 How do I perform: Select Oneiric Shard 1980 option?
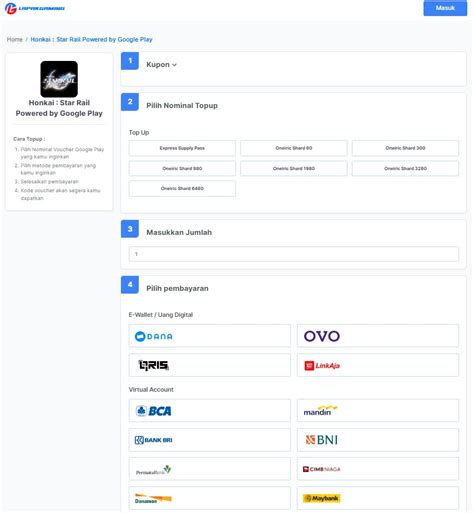click(294, 168)
